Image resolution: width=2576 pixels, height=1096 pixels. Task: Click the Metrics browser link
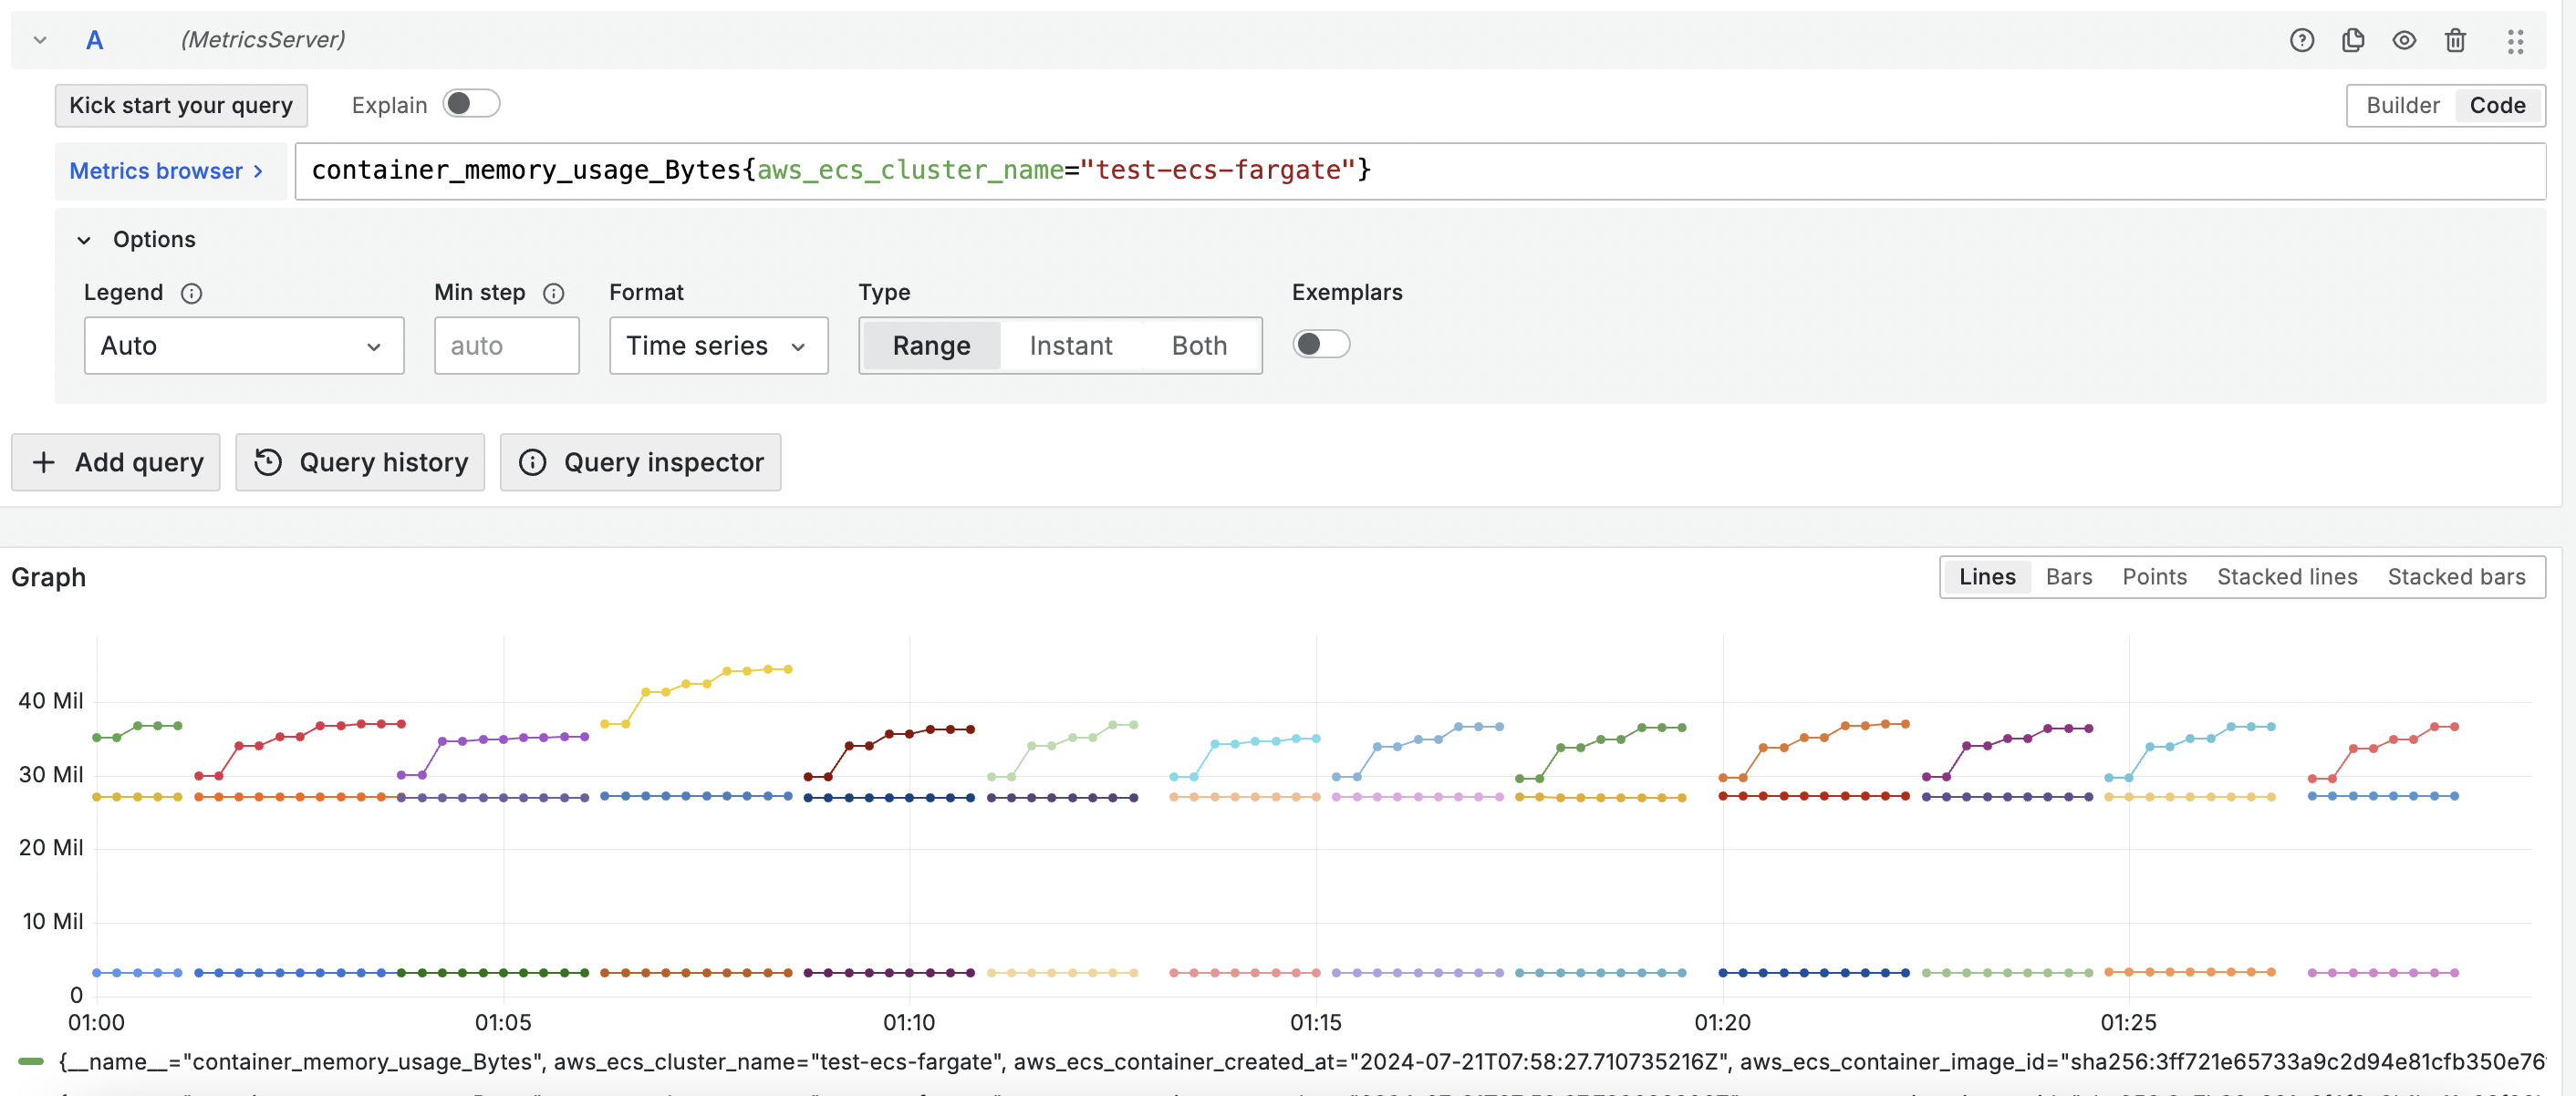pos(166,171)
